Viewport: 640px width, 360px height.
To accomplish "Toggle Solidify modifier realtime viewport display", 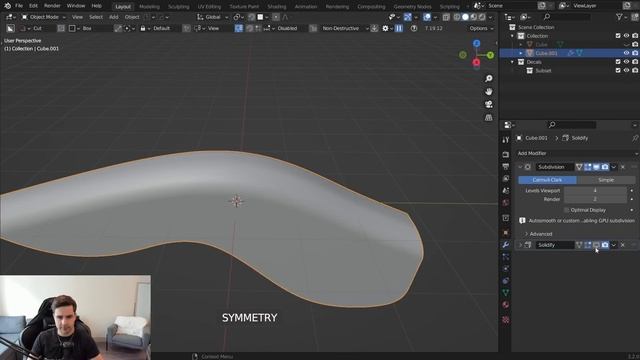I will coord(596,245).
